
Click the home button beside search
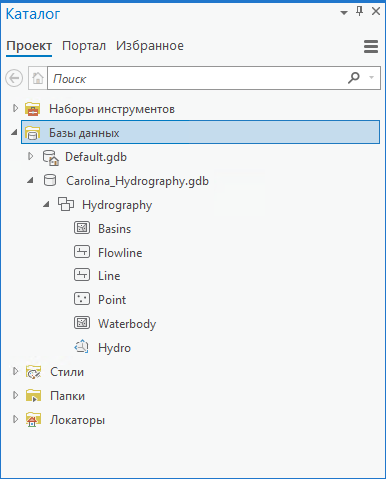pos(38,78)
